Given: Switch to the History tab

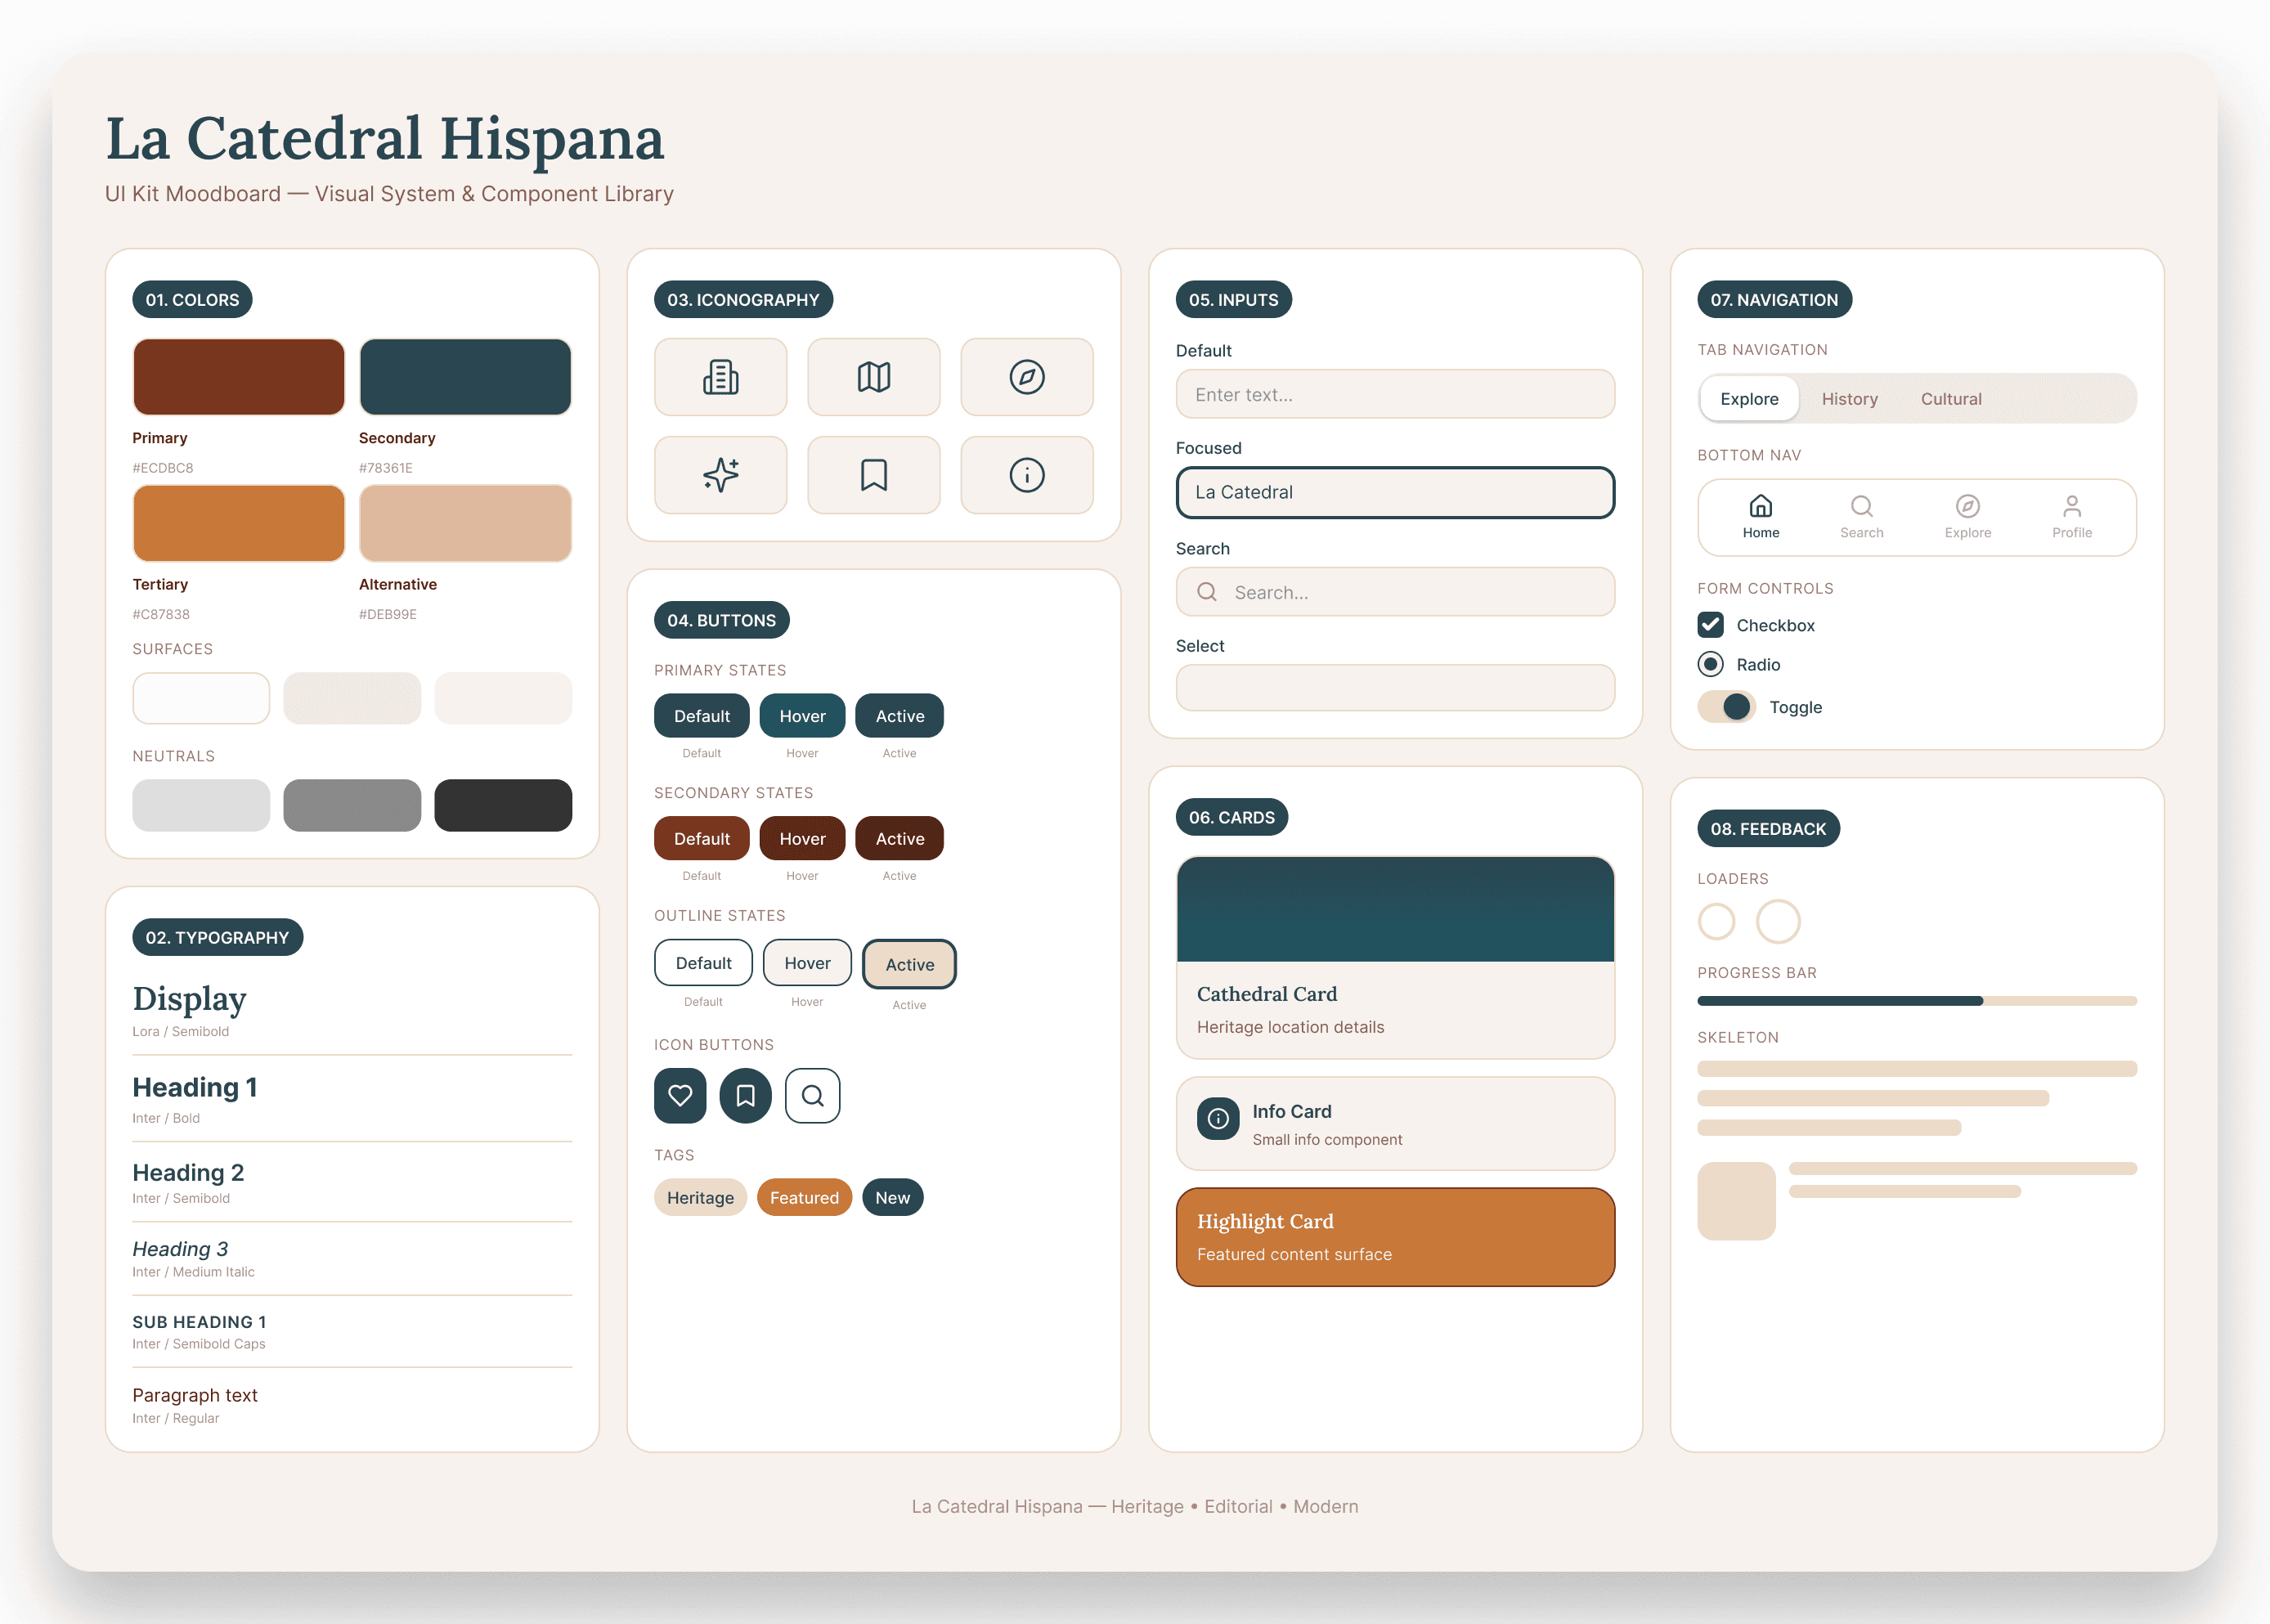Looking at the screenshot, I should (1849, 399).
